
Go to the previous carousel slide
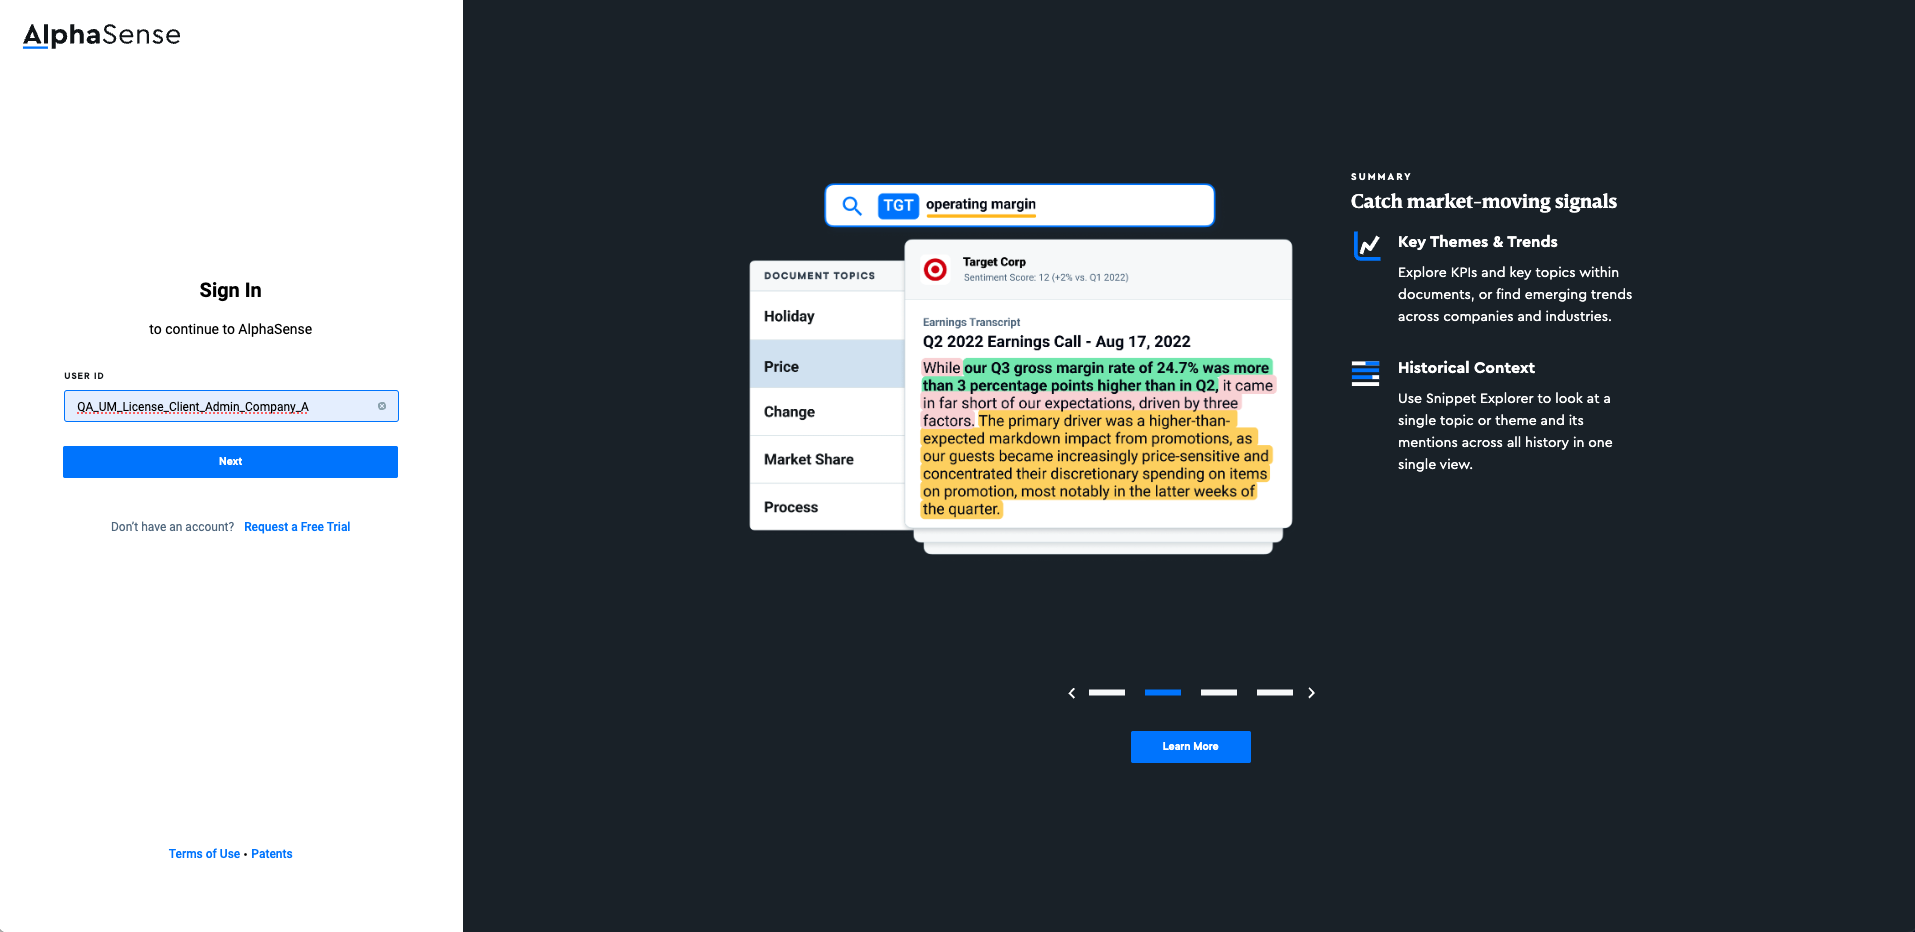click(x=1072, y=693)
